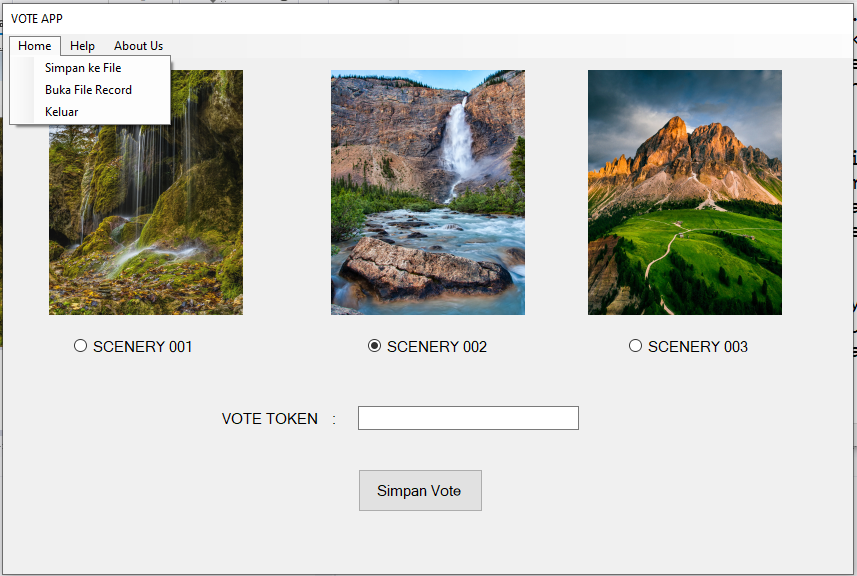Click the SCENERY 003 label text

click(x=698, y=347)
